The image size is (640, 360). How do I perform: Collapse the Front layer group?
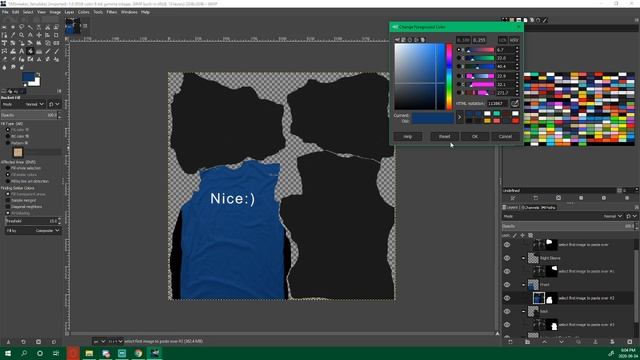pos(523,284)
